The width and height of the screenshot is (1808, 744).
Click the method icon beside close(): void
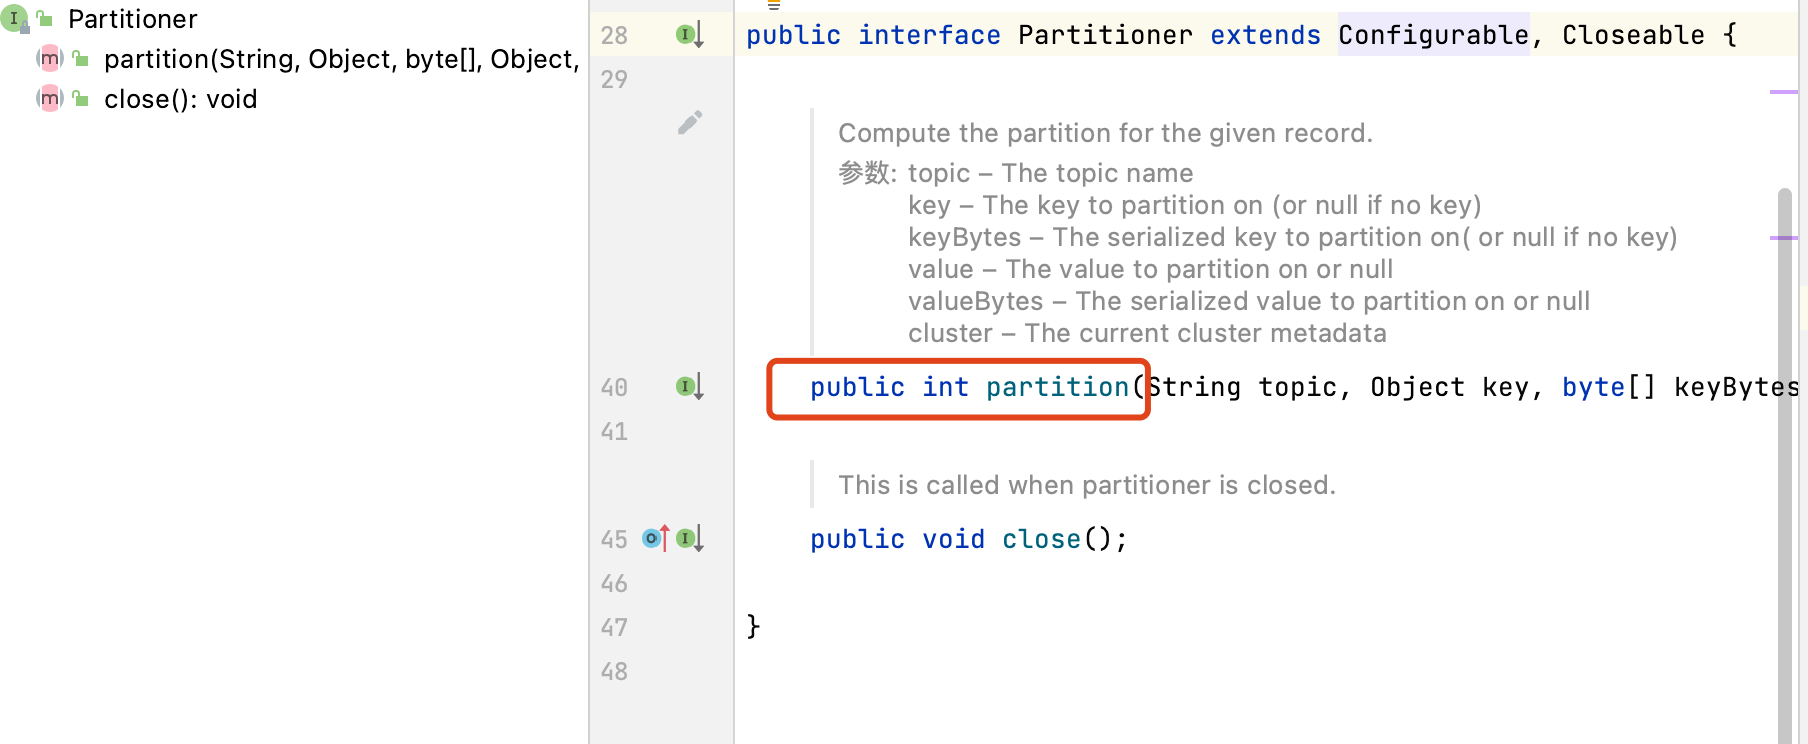[49, 99]
